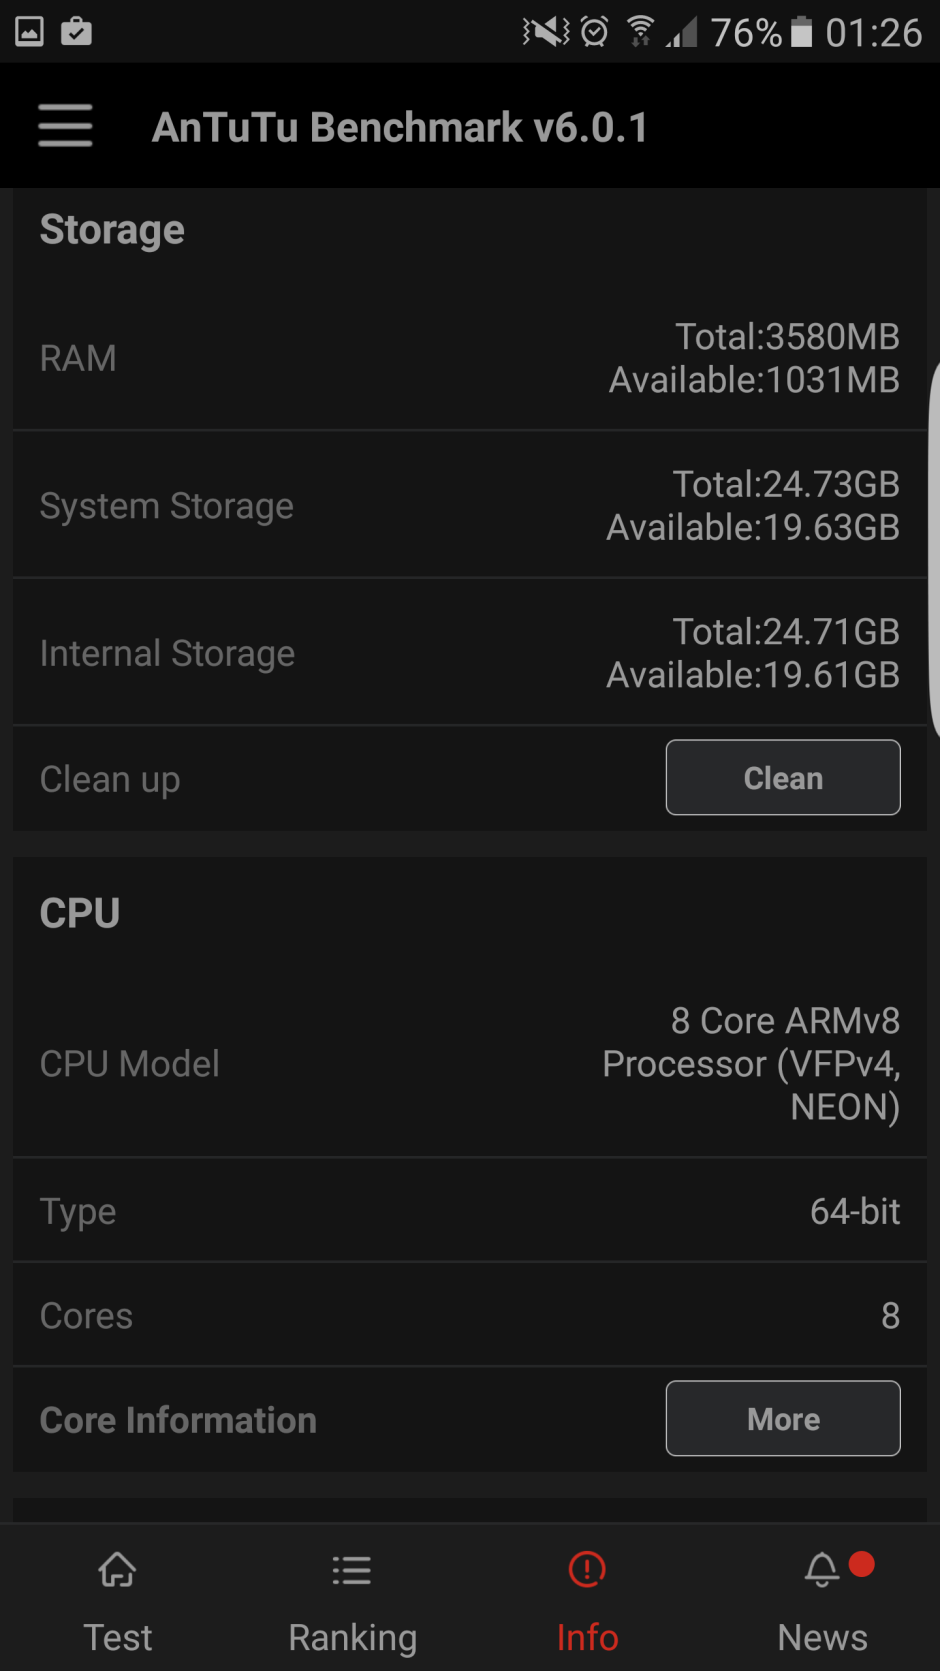Switch to the News tab label

pyautogui.click(x=822, y=1637)
